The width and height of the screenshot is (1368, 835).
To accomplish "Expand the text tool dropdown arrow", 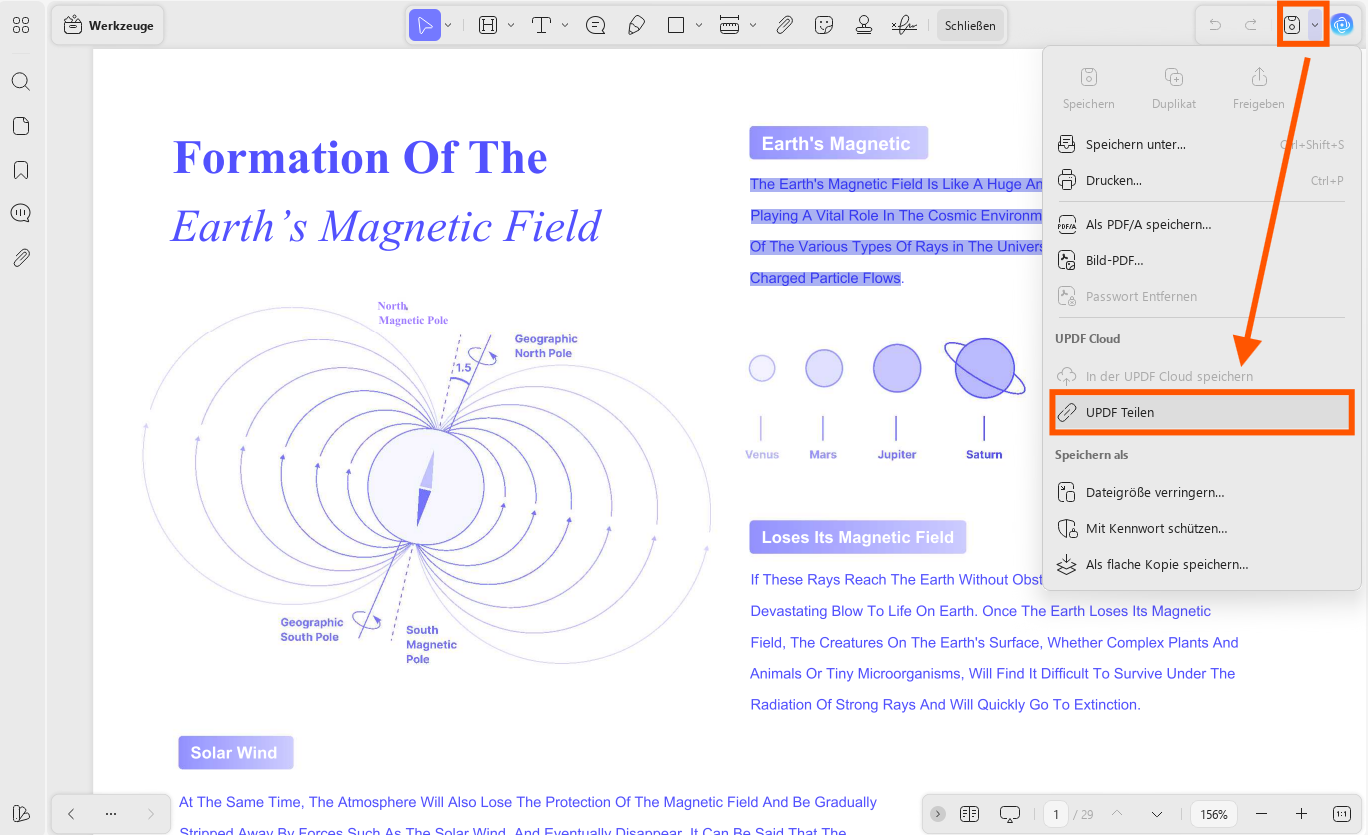I will tap(565, 26).
